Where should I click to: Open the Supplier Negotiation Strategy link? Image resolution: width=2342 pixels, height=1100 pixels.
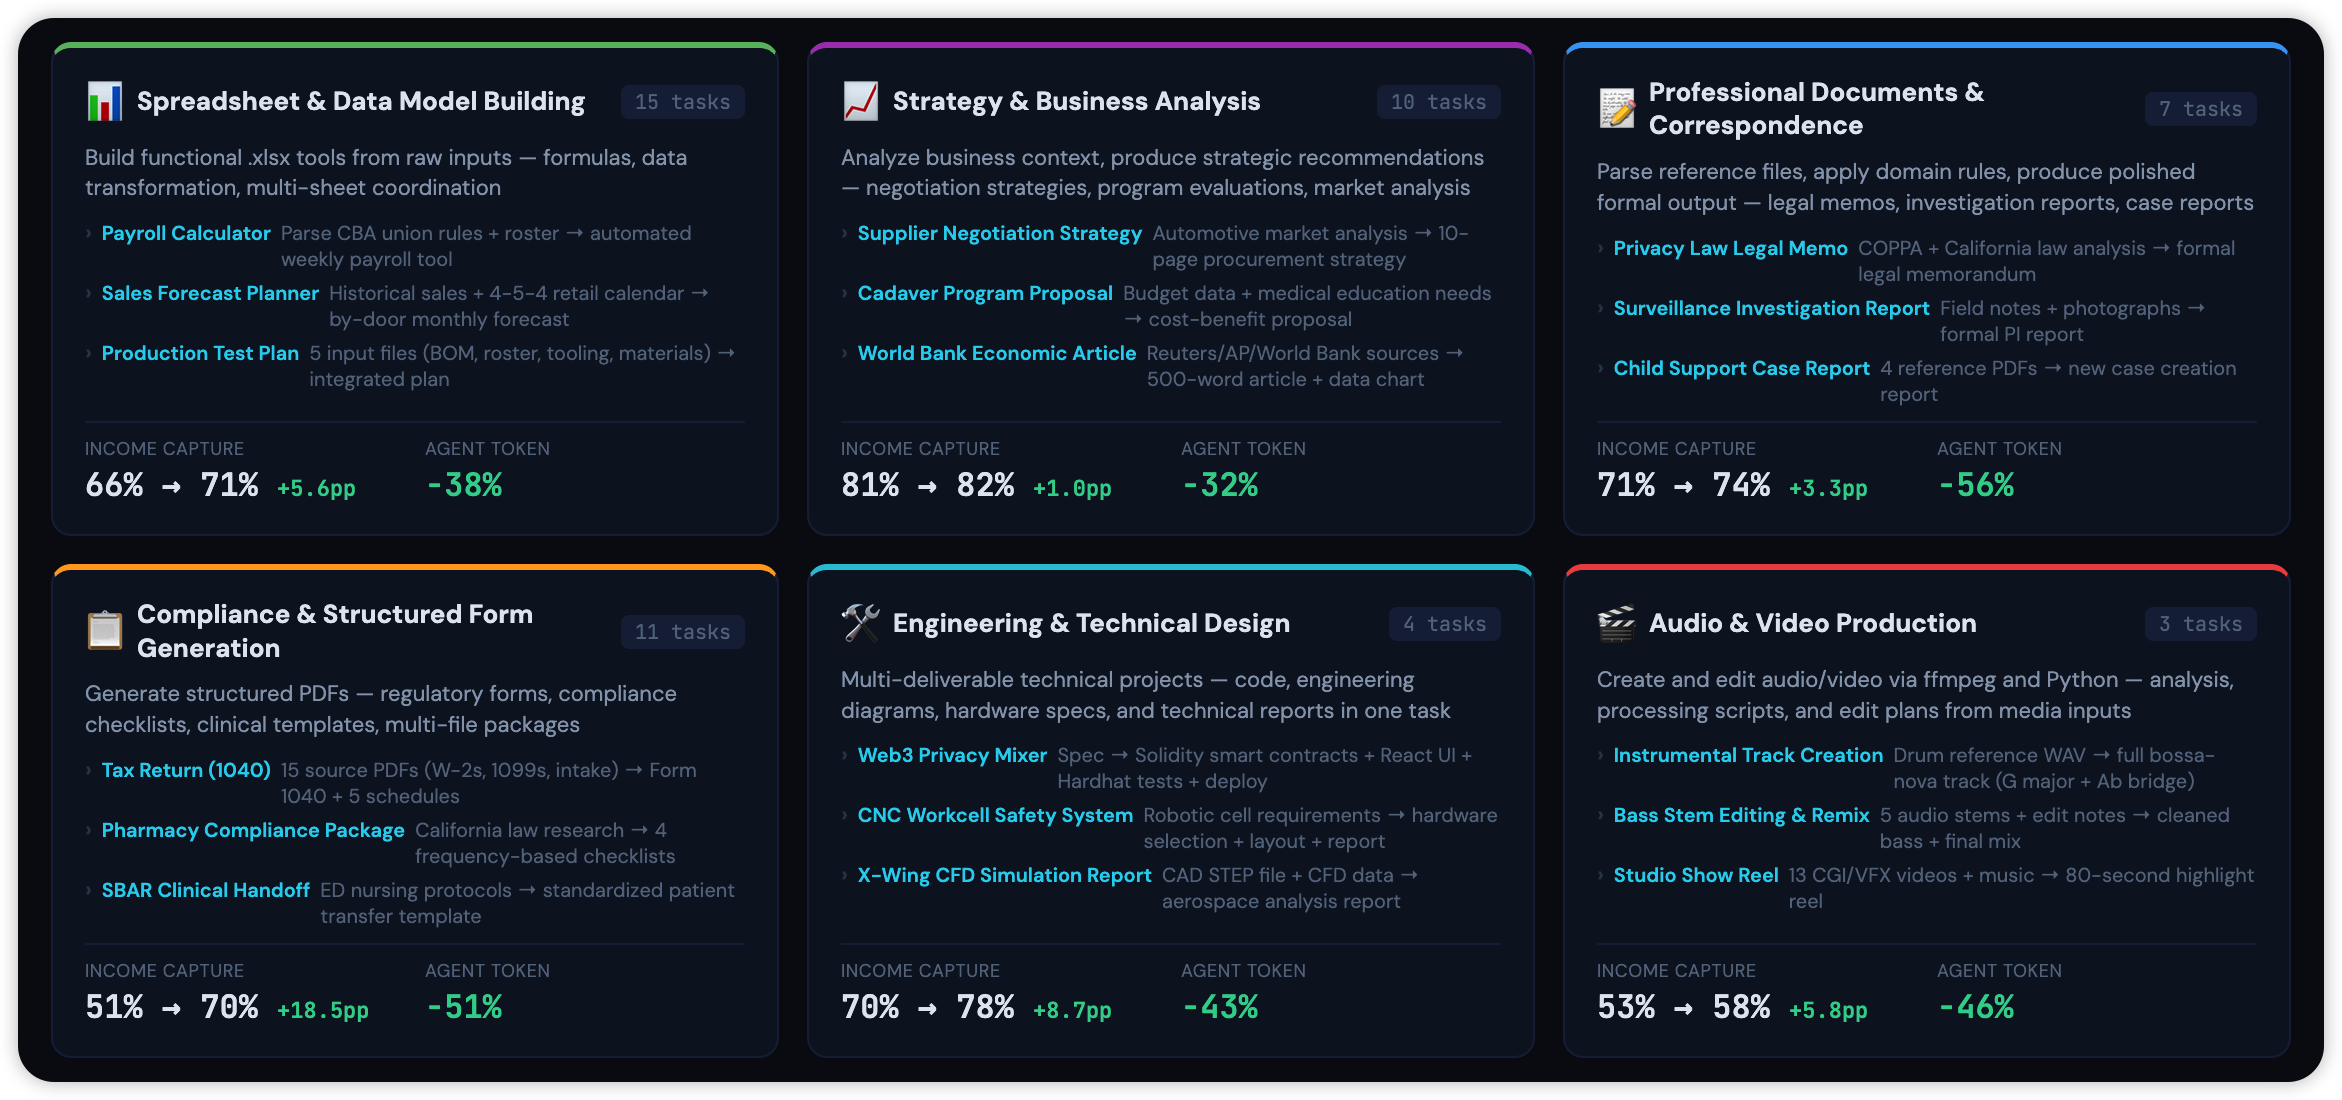999,233
